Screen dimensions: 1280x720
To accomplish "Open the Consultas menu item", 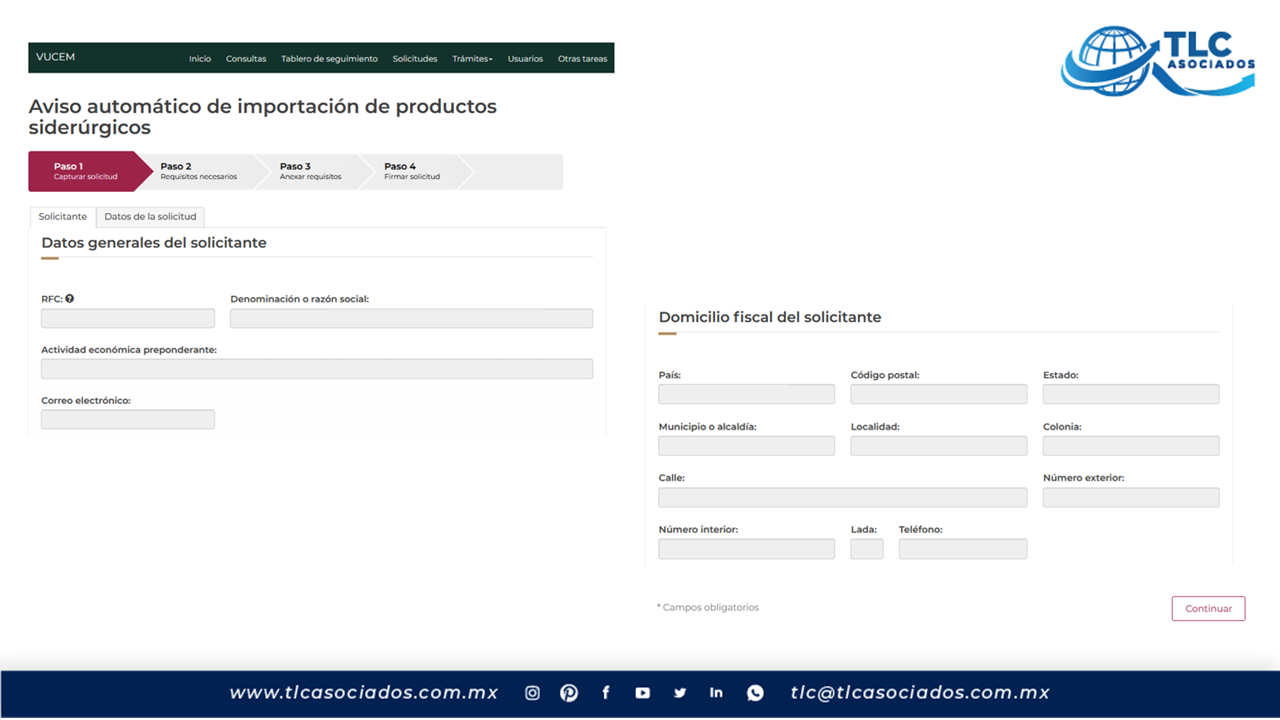I will (246, 59).
